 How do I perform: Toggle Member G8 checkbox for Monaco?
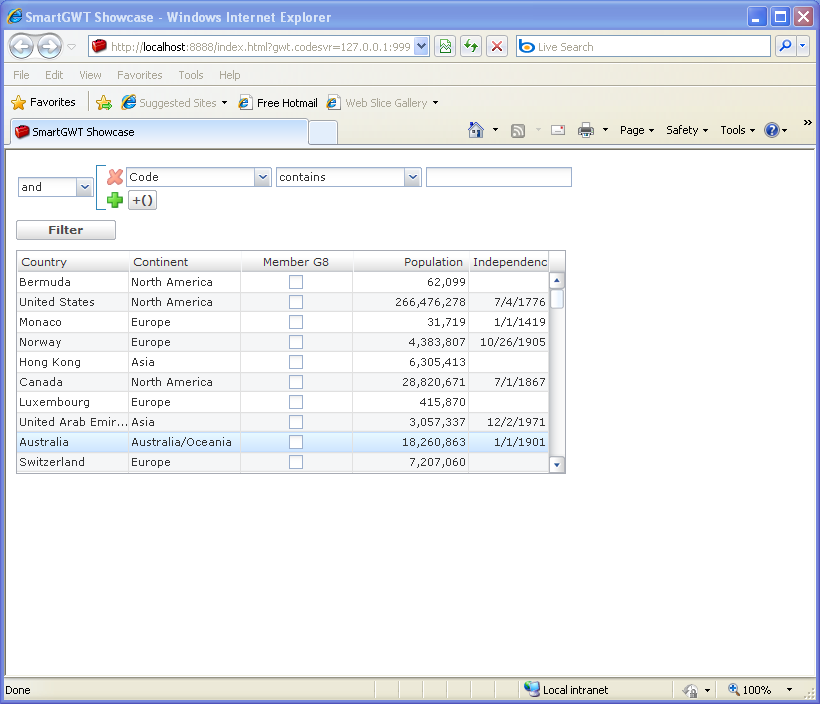click(x=296, y=322)
